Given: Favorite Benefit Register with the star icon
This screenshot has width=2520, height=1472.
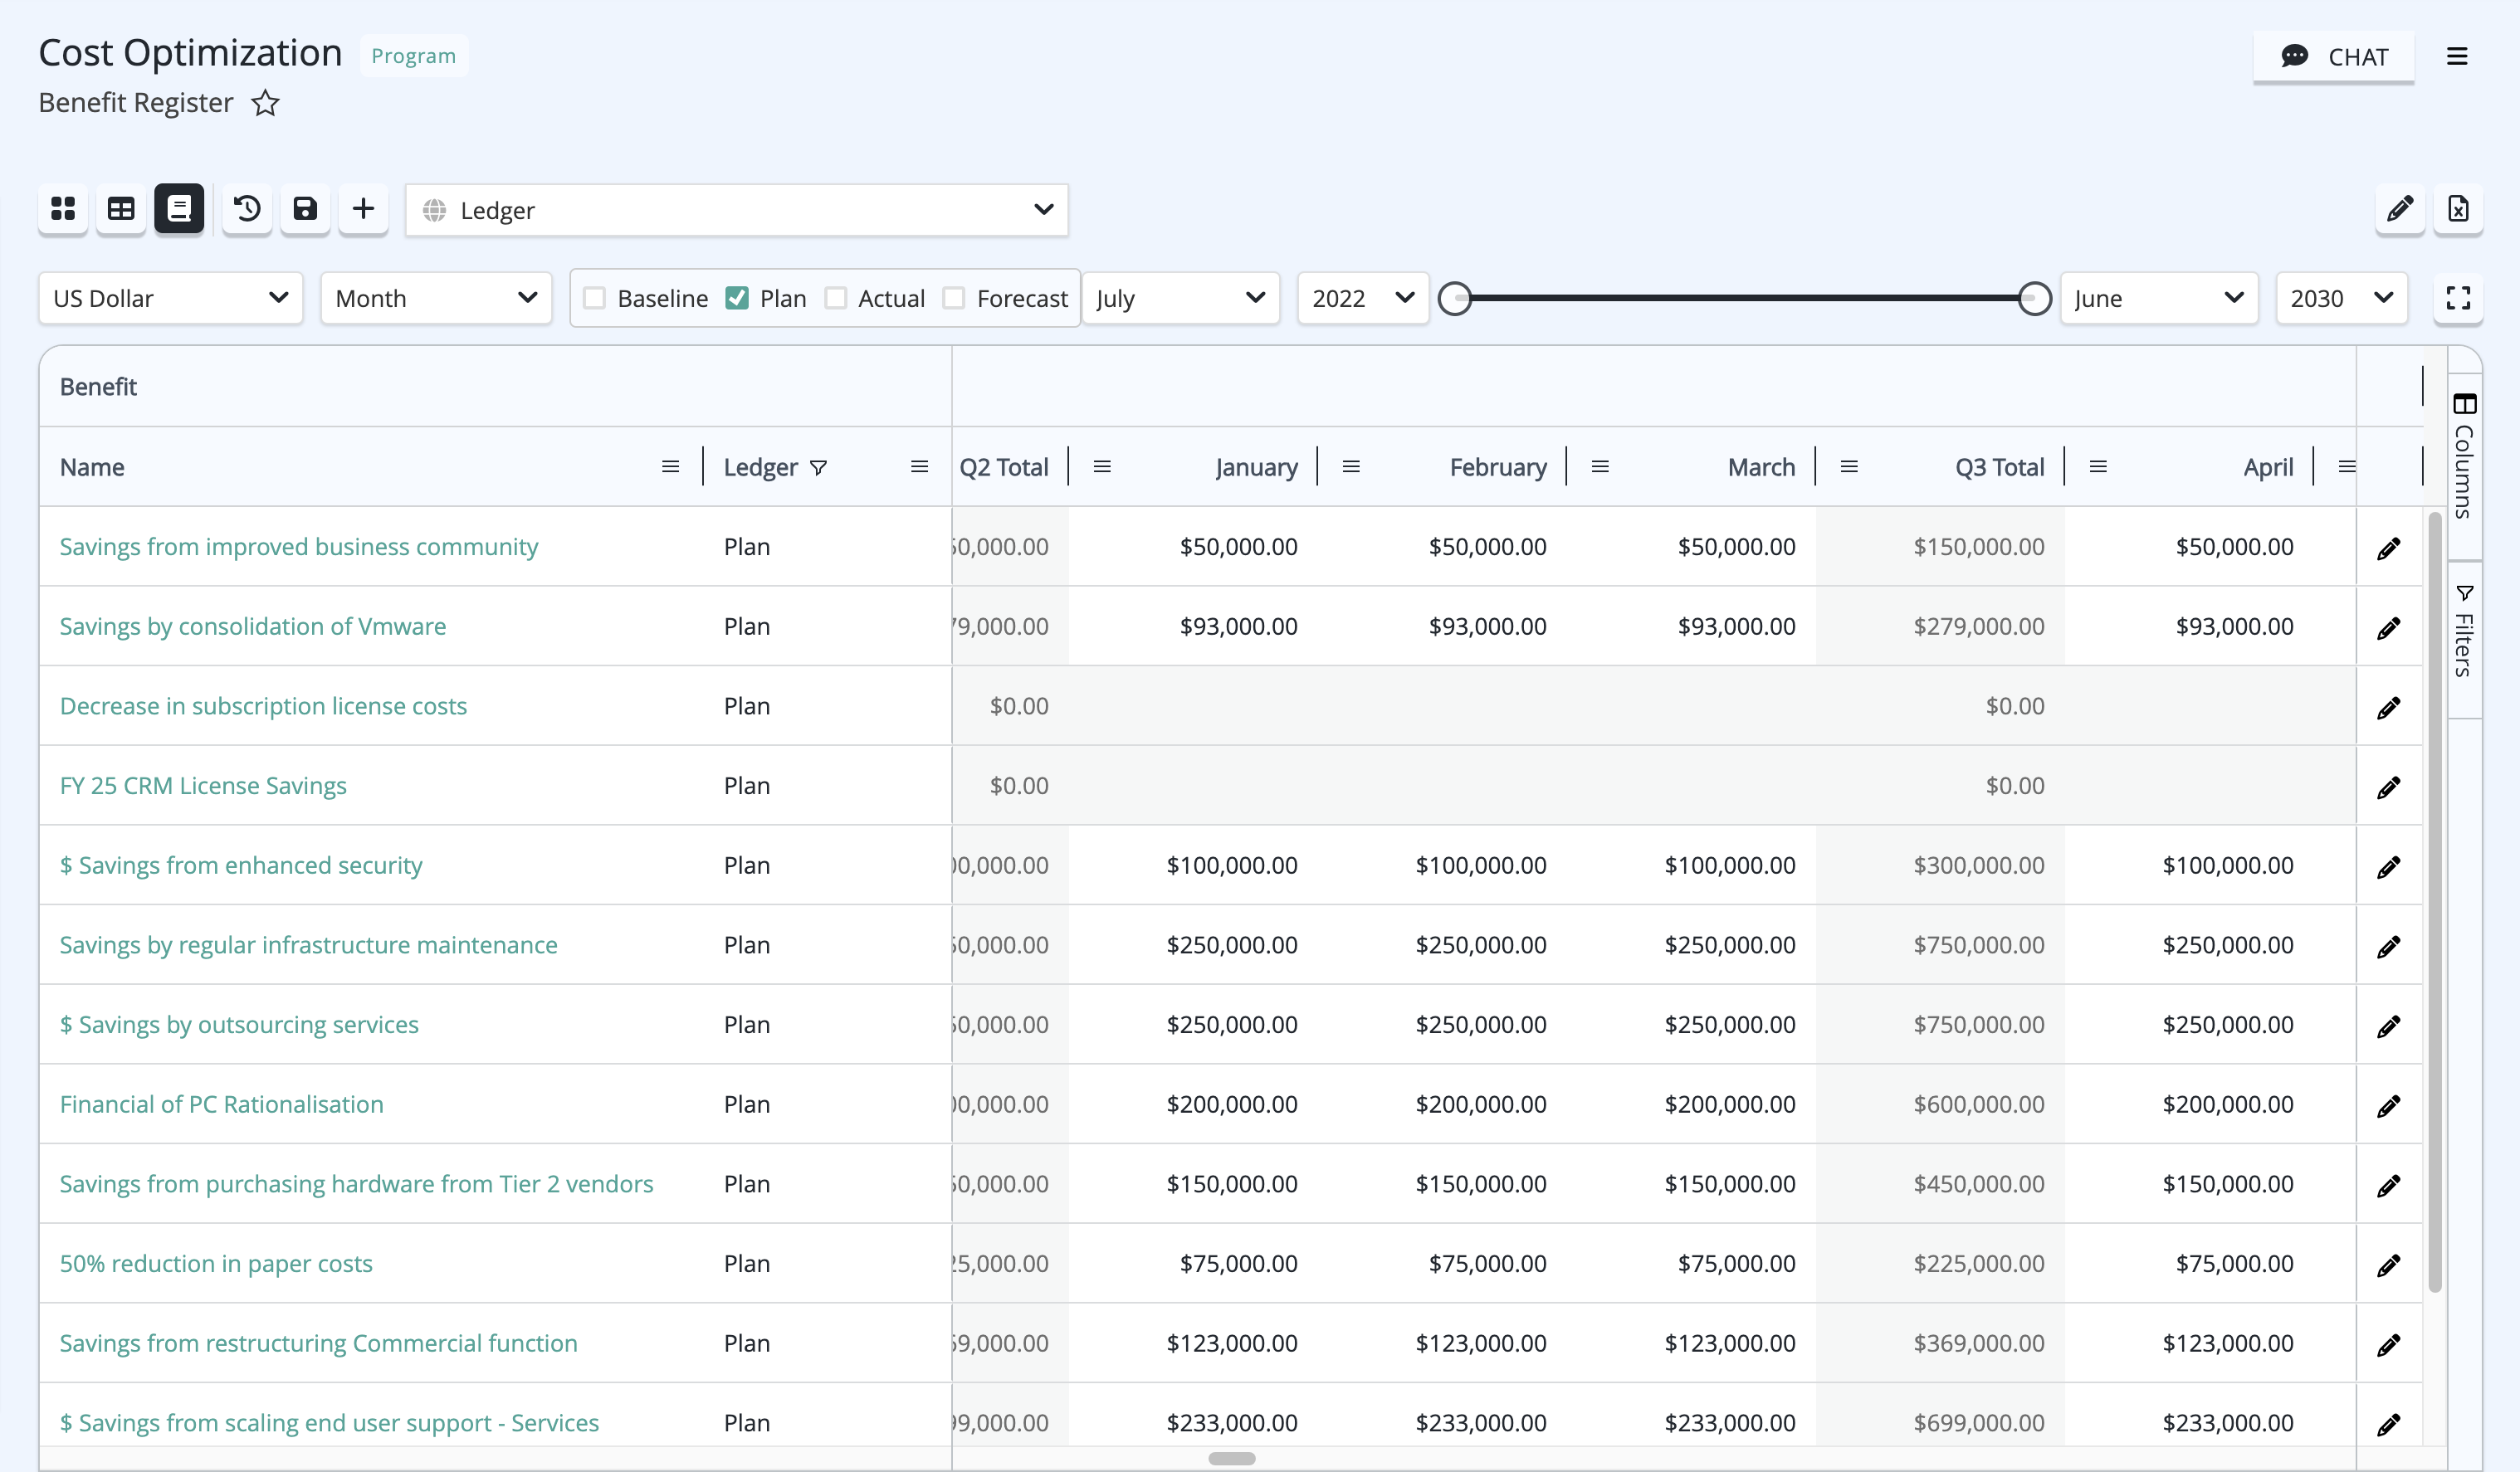Looking at the screenshot, I should click(x=265, y=103).
